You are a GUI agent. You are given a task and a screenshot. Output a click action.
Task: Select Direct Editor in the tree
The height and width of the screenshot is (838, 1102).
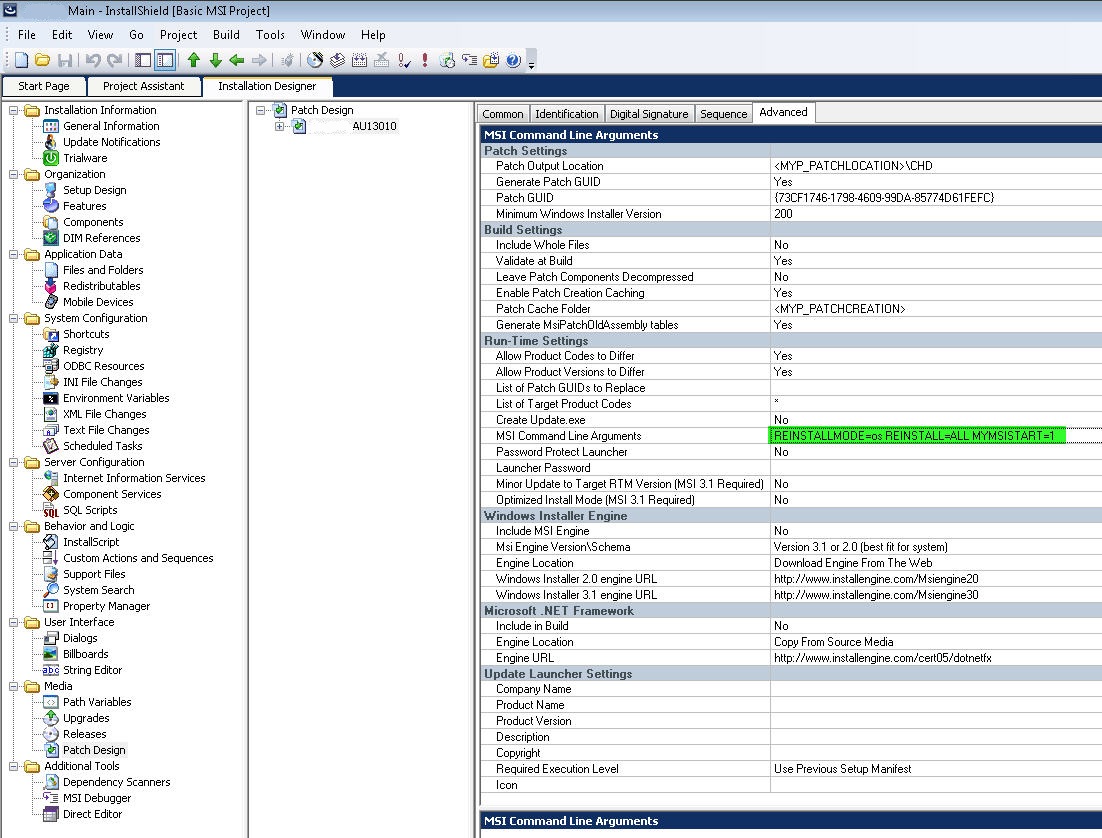pyautogui.click(x=92, y=814)
